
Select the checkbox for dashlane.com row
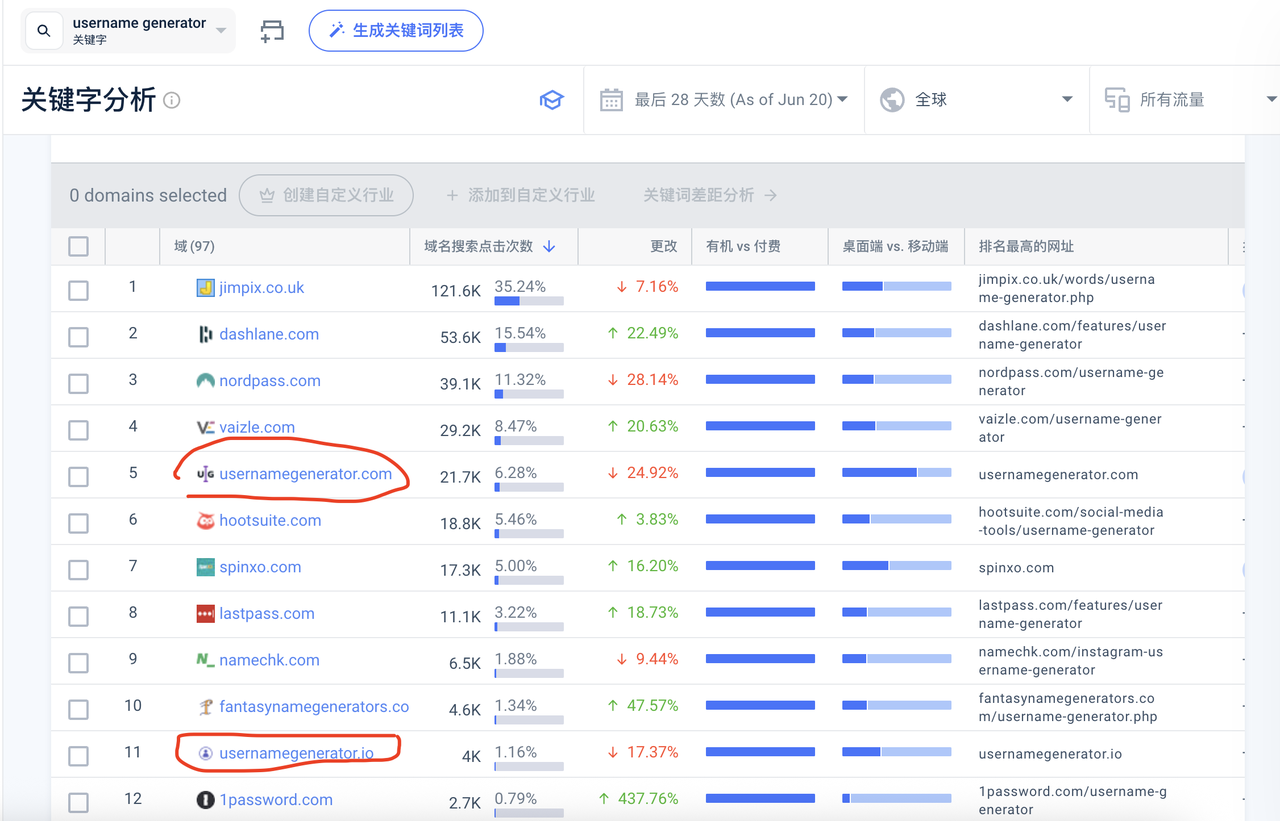(x=78, y=337)
